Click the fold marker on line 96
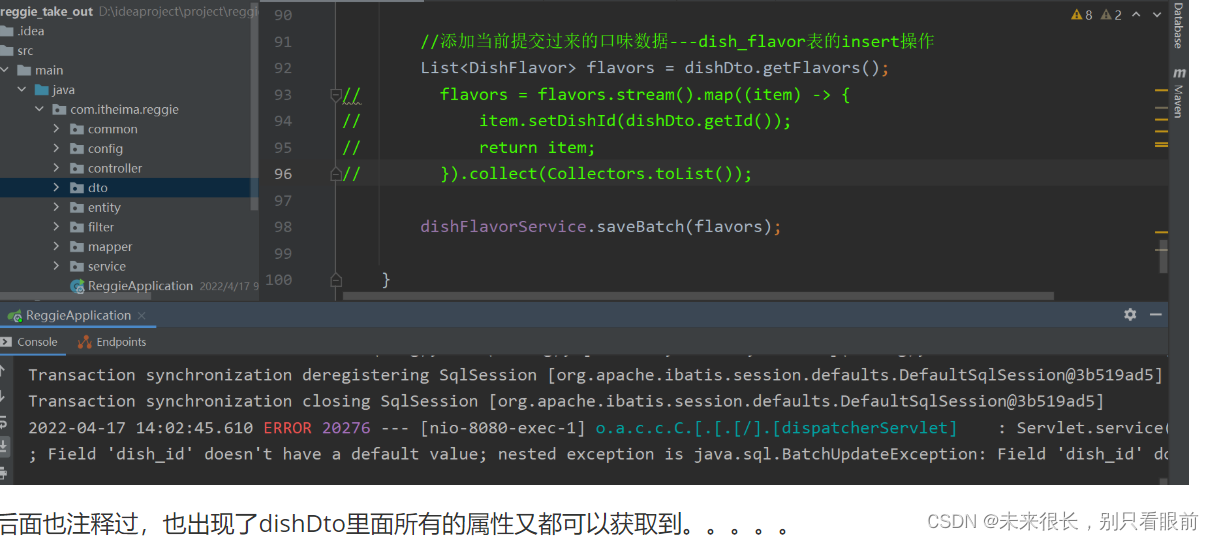Image resolution: width=1214 pixels, height=540 pixels. click(336, 174)
